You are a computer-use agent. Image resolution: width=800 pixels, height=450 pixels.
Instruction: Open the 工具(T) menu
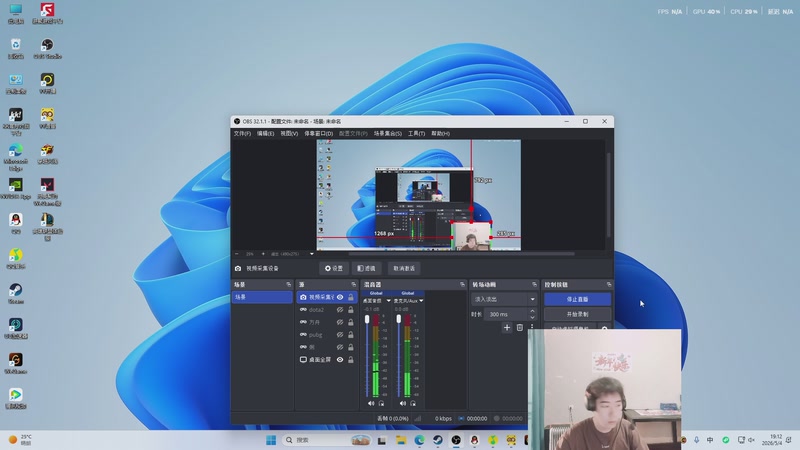pyautogui.click(x=416, y=134)
